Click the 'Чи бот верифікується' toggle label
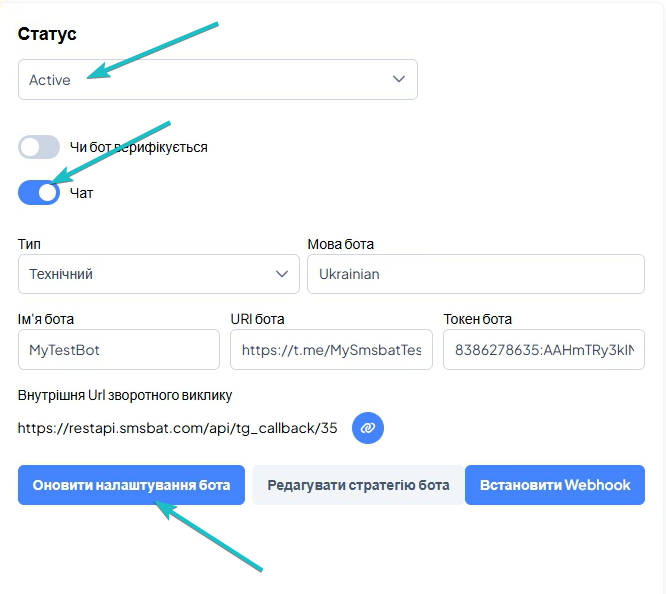The image size is (666, 594). (x=138, y=147)
